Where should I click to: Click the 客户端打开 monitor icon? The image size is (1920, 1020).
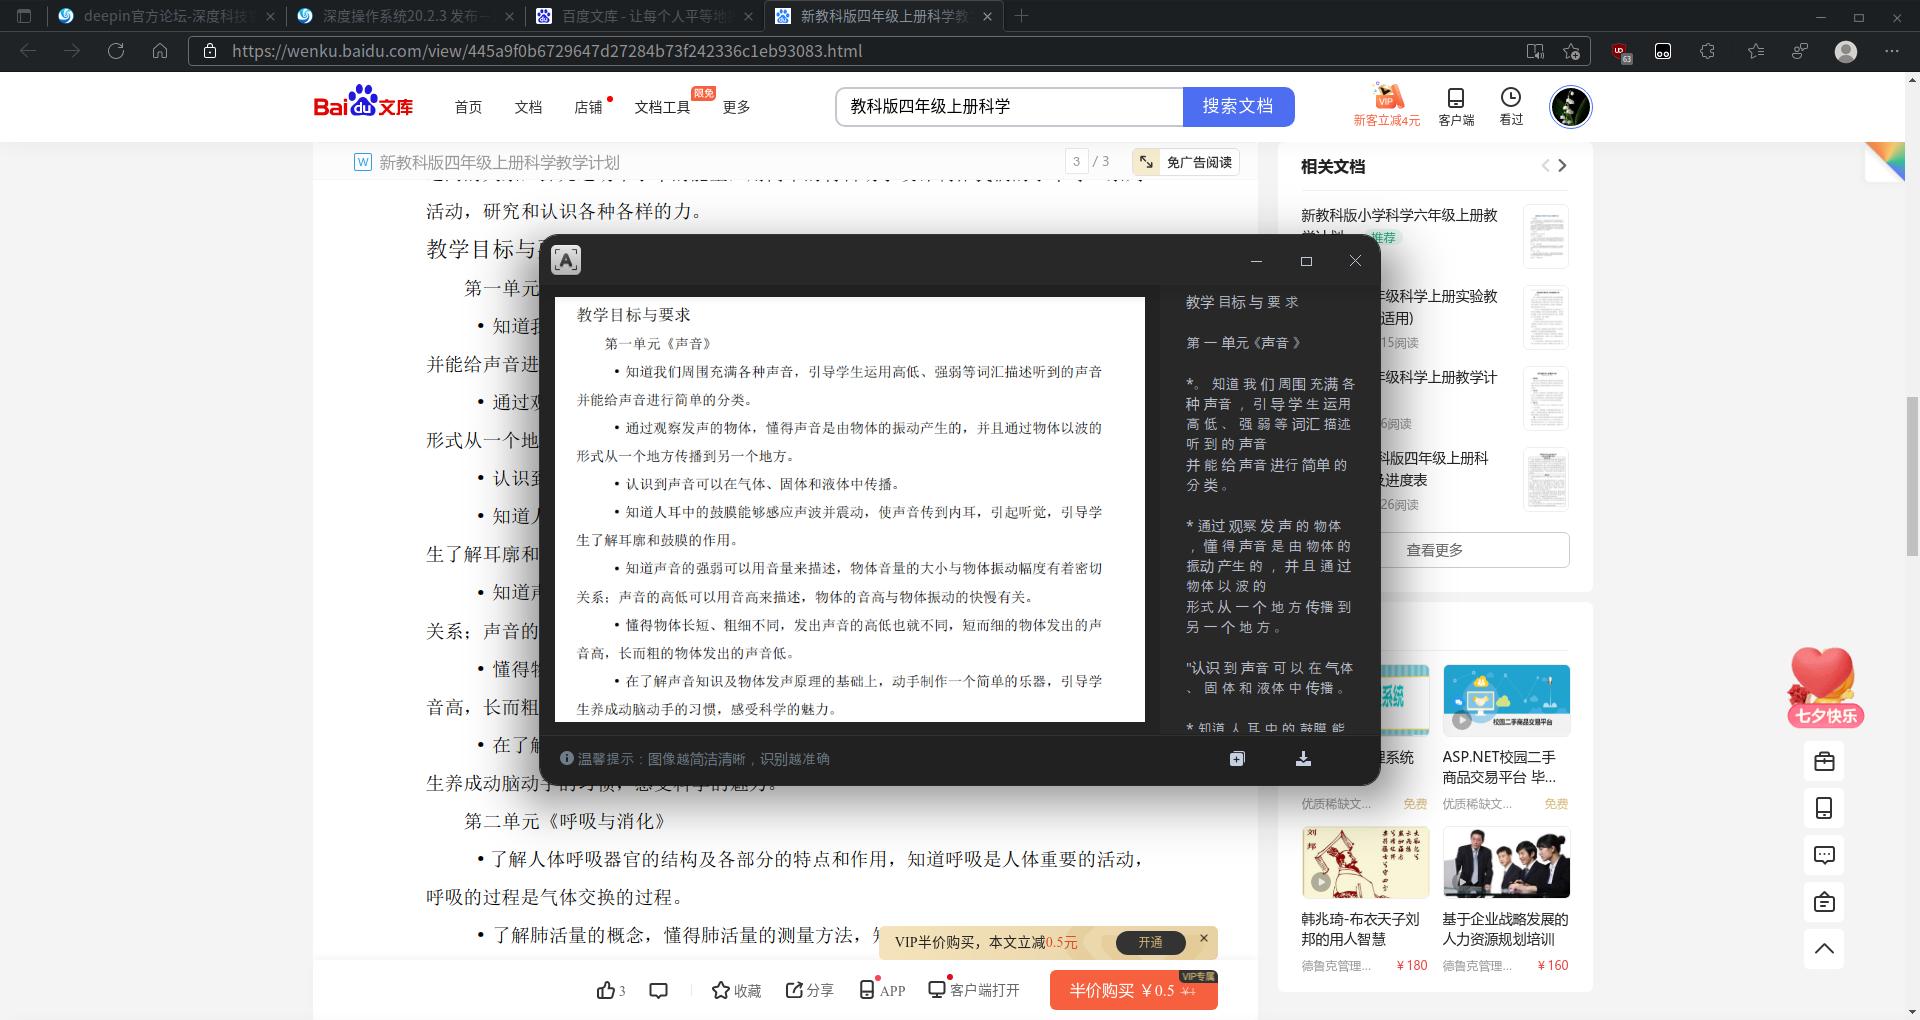(937, 990)
